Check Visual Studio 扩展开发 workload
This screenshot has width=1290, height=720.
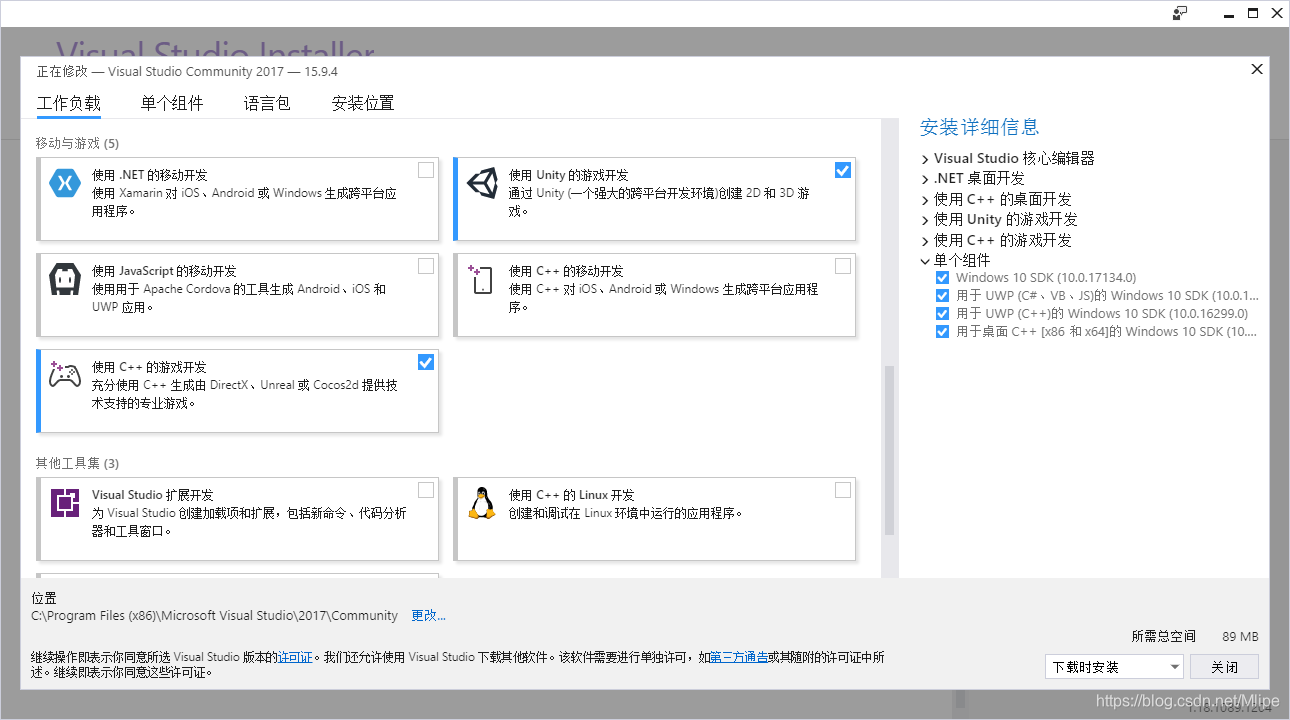426,490
